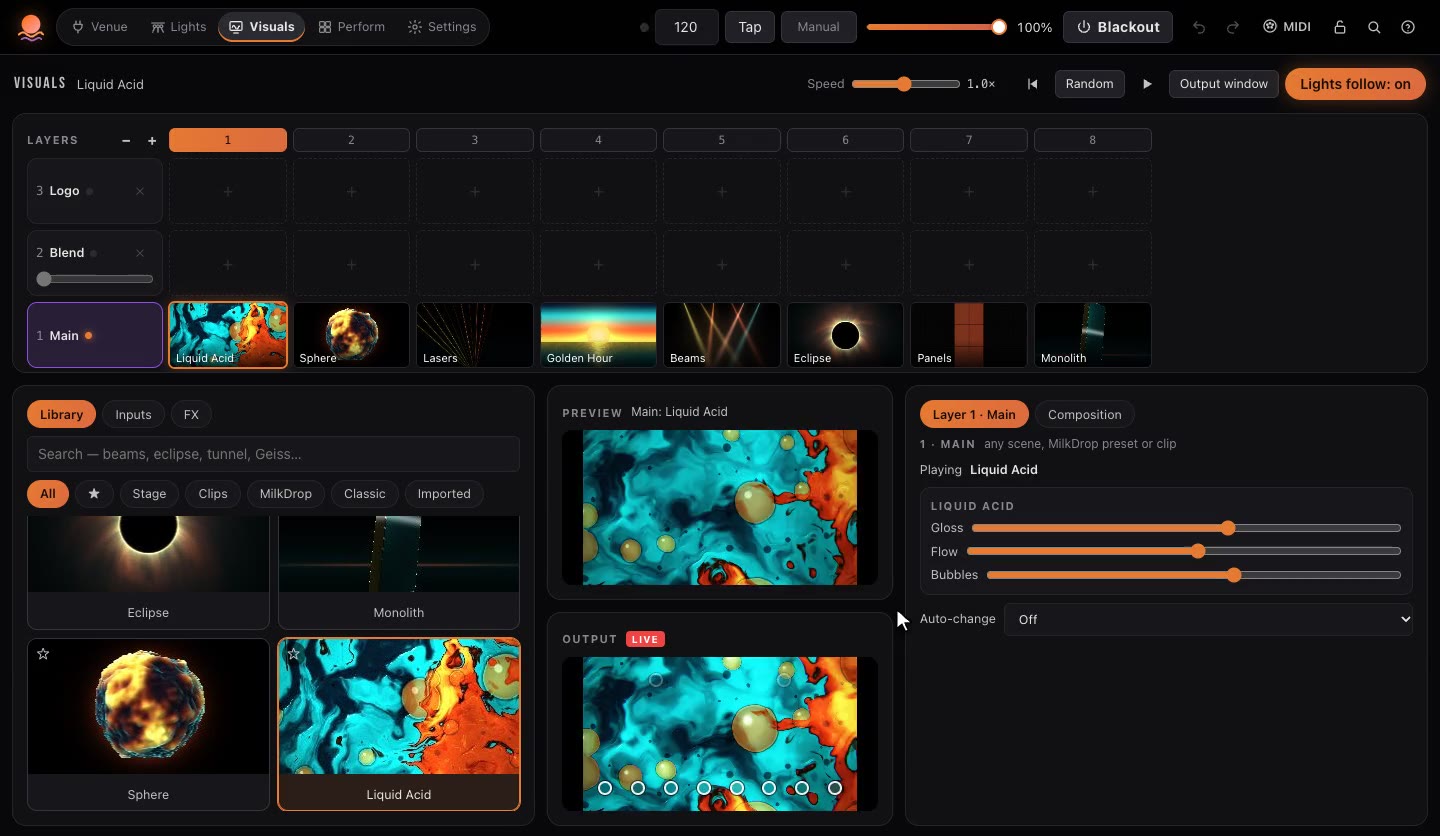The image size is (1440, 836).
Task: Open search with the magnifier icon
Action: (x=1374, y=27)
